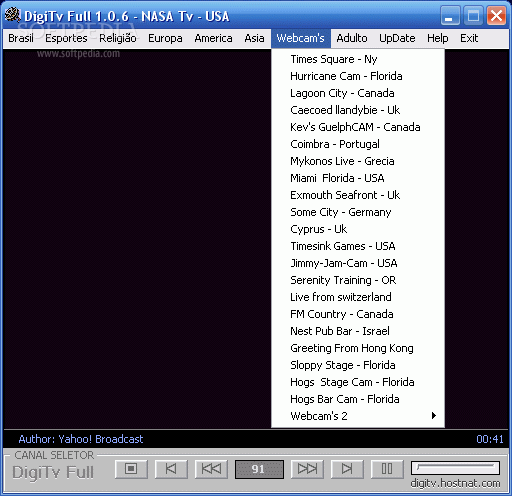This screenshot has width=512, height=496.
Task: Select Hogs Stage Cam - Florida
Action: (358, 382)
